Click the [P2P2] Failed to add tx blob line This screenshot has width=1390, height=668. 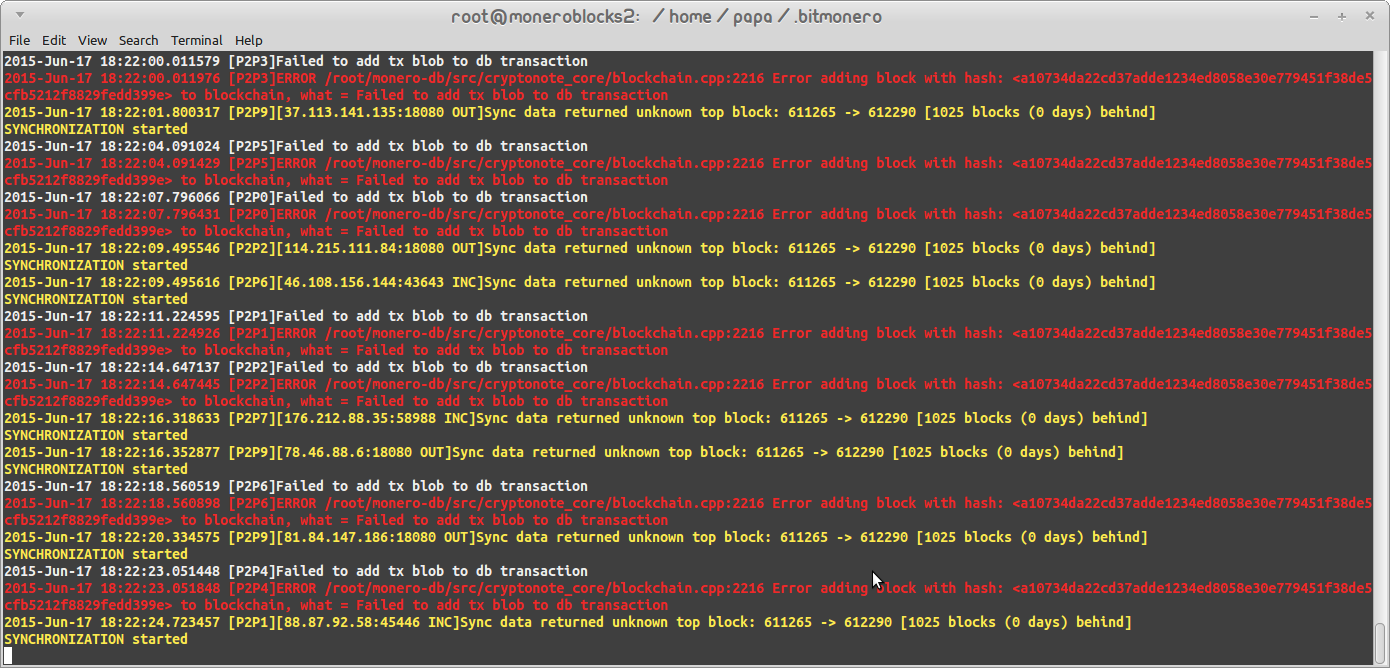click(x=296, y=367)
